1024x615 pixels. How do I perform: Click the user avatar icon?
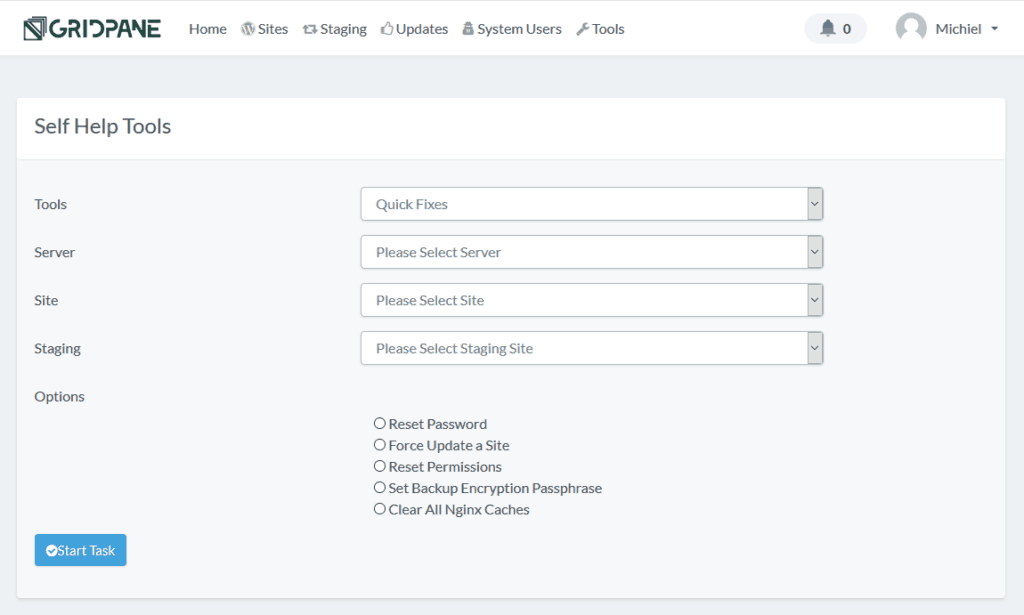(x=911, y=28)
